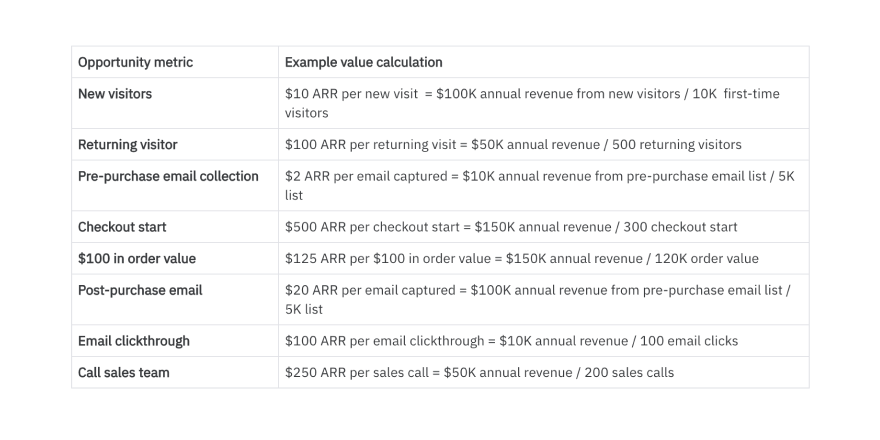Click the $100 ARR per email clickthrough calculation
Screen dimensions: 880x440
click(x=511, y=341)
